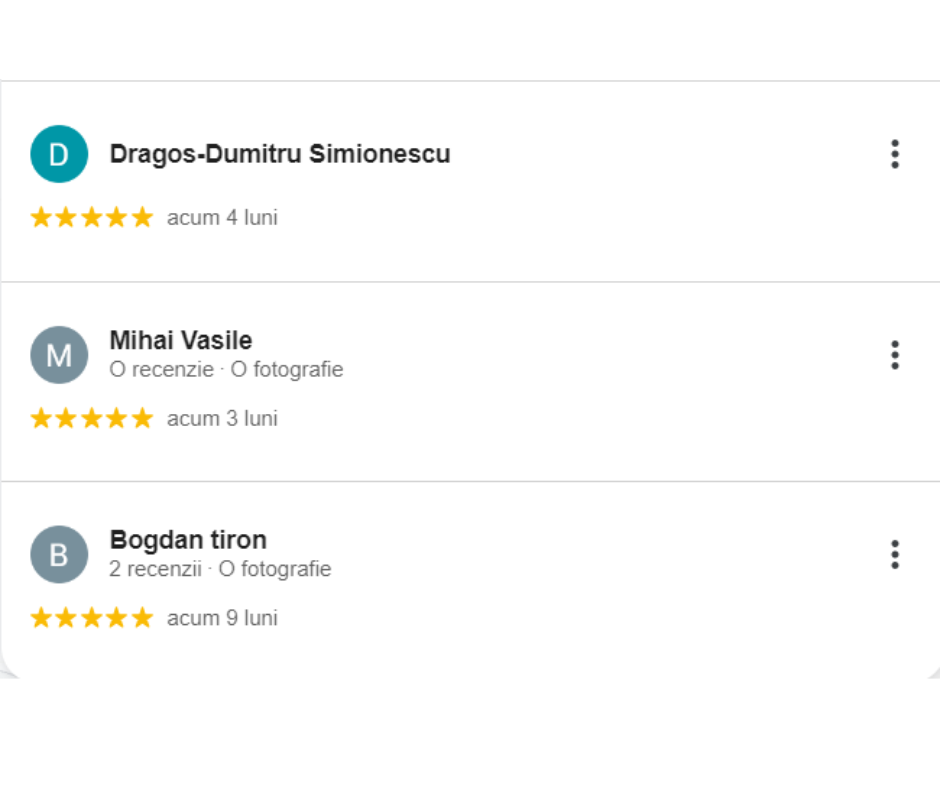
Task: Open three-dot menu on Mihai Vasile's review
Action: [894, 355]
